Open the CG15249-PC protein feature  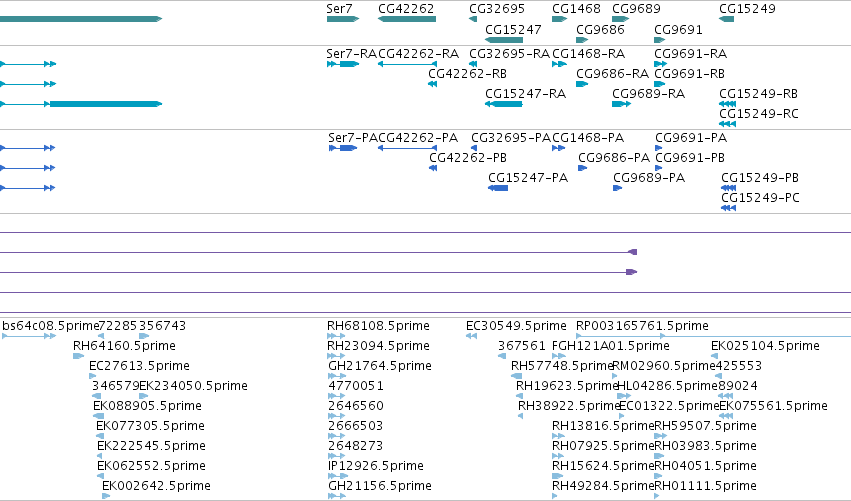(x=728, y=208)
